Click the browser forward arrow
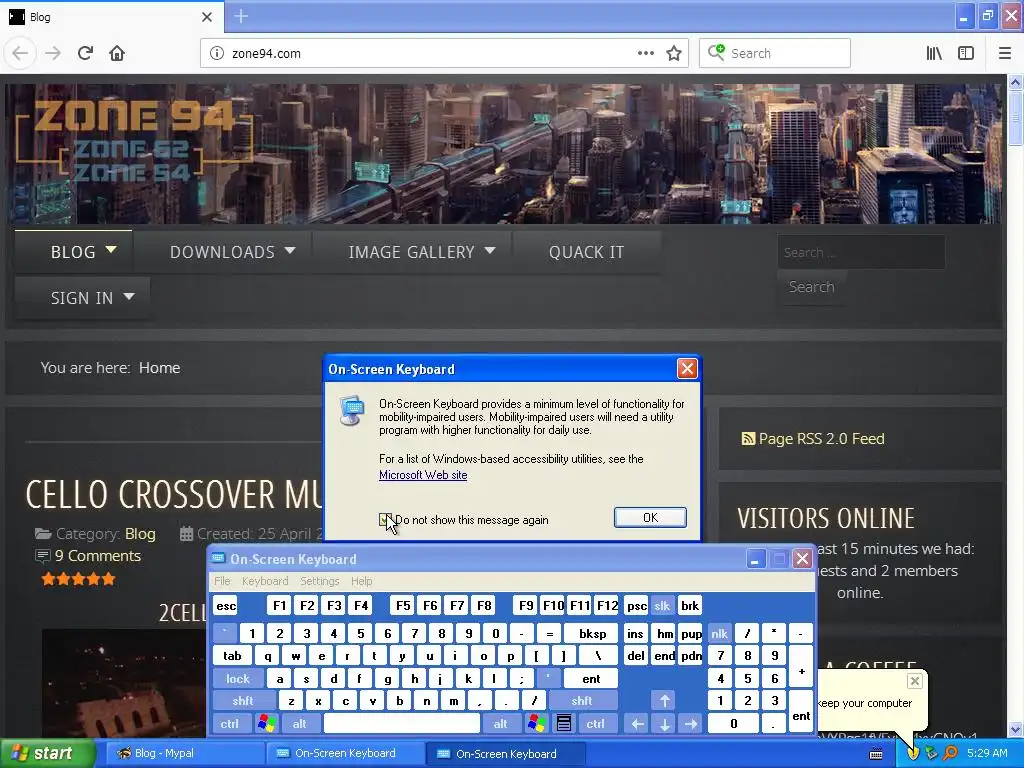The image size is (1024, 768). 53,53
